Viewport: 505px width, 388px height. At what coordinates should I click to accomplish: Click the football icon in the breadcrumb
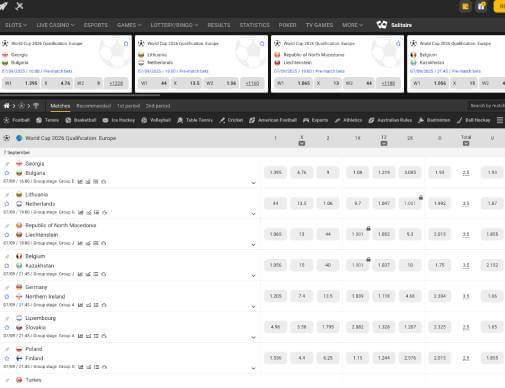21,106
